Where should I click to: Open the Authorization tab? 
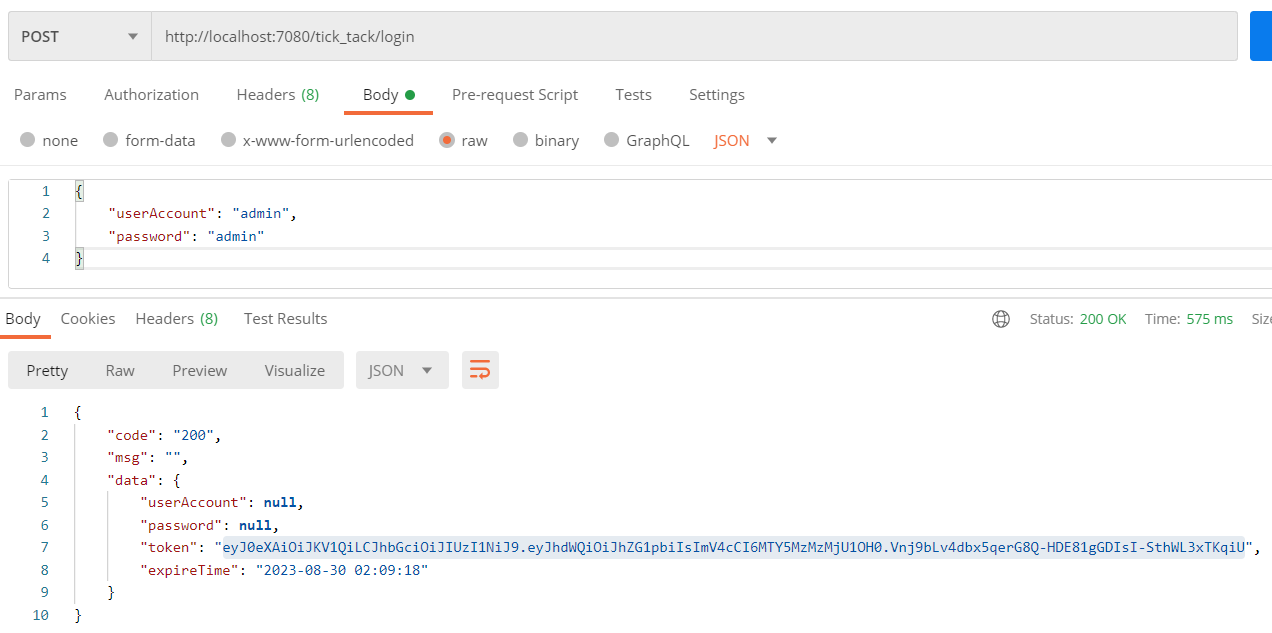click(x=151, y=95)
